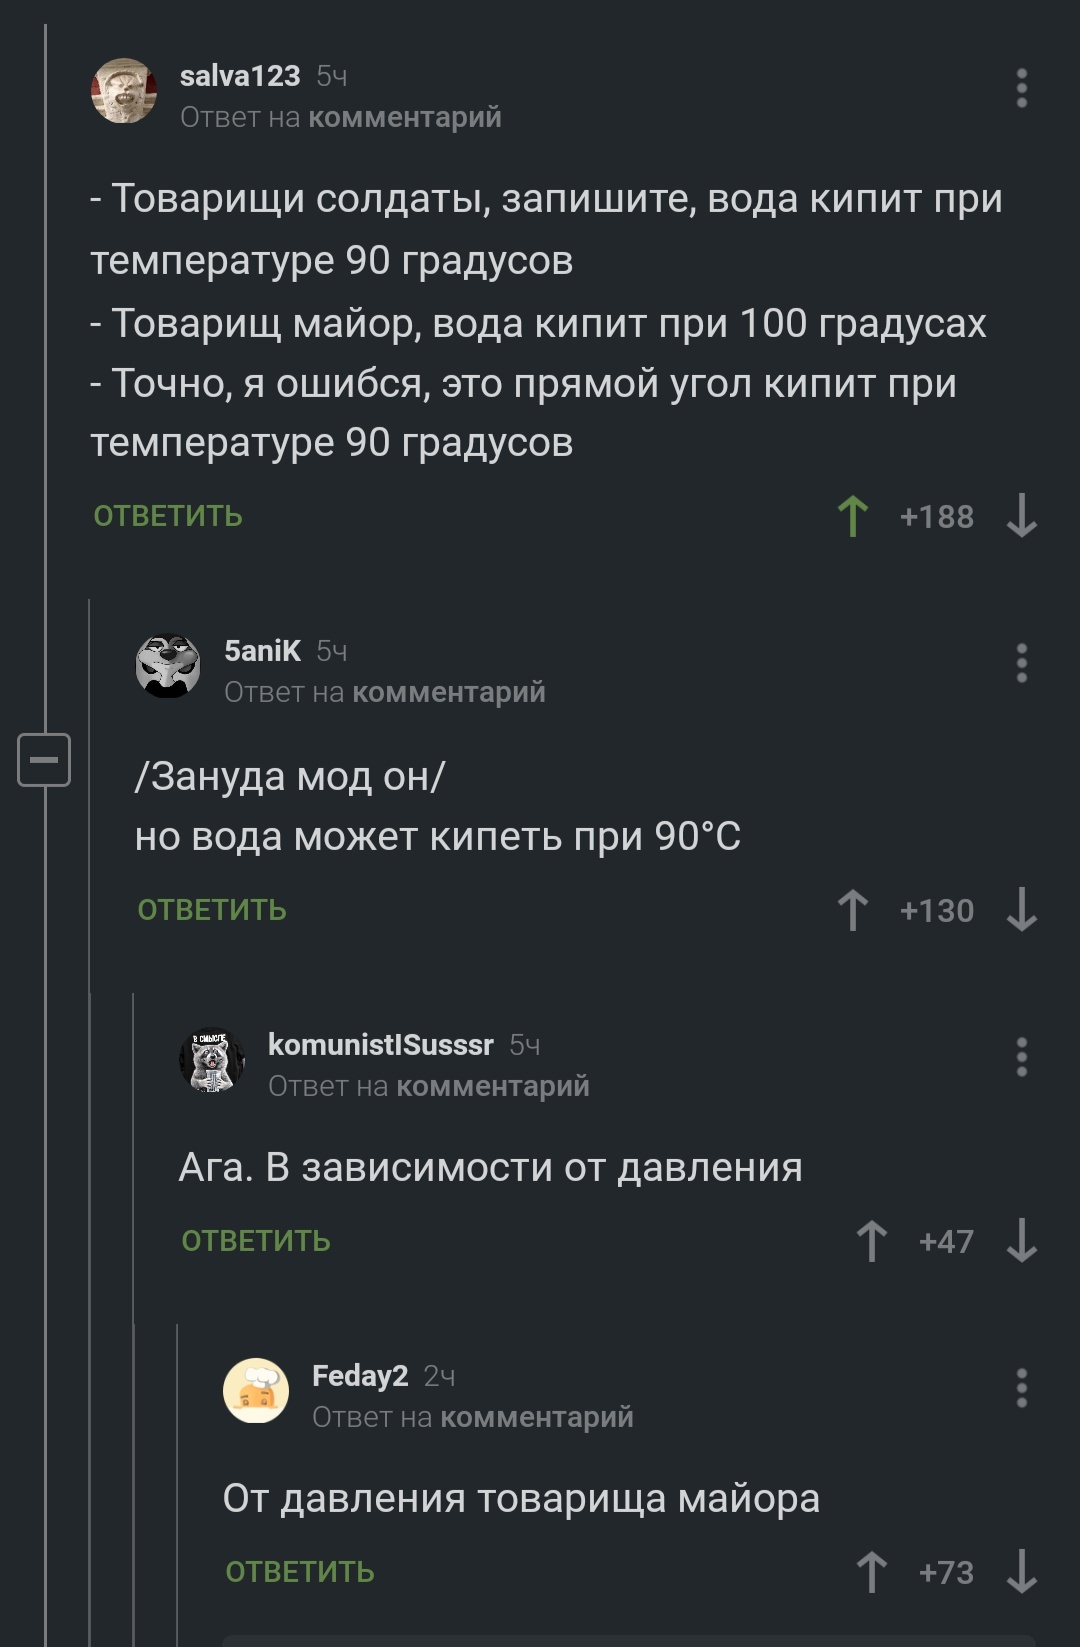Reply to Feday2 with ОТВЕТИТЬ

(300, 1572)
